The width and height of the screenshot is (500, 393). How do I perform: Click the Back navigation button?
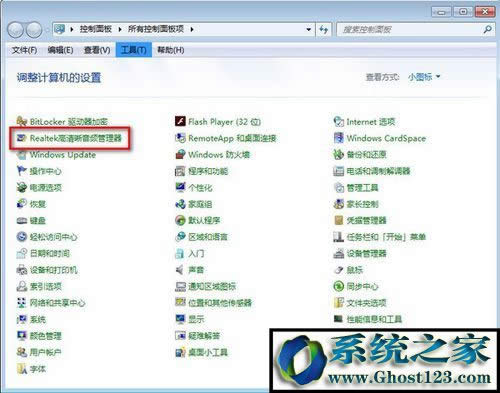pos(15,30)
